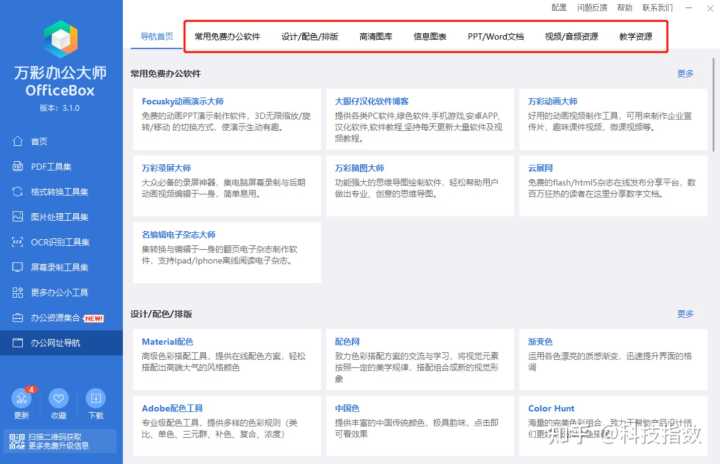The image size is (720, 464).
Task: Open the 万彩脑图大师 link
Action: point(360,168)
